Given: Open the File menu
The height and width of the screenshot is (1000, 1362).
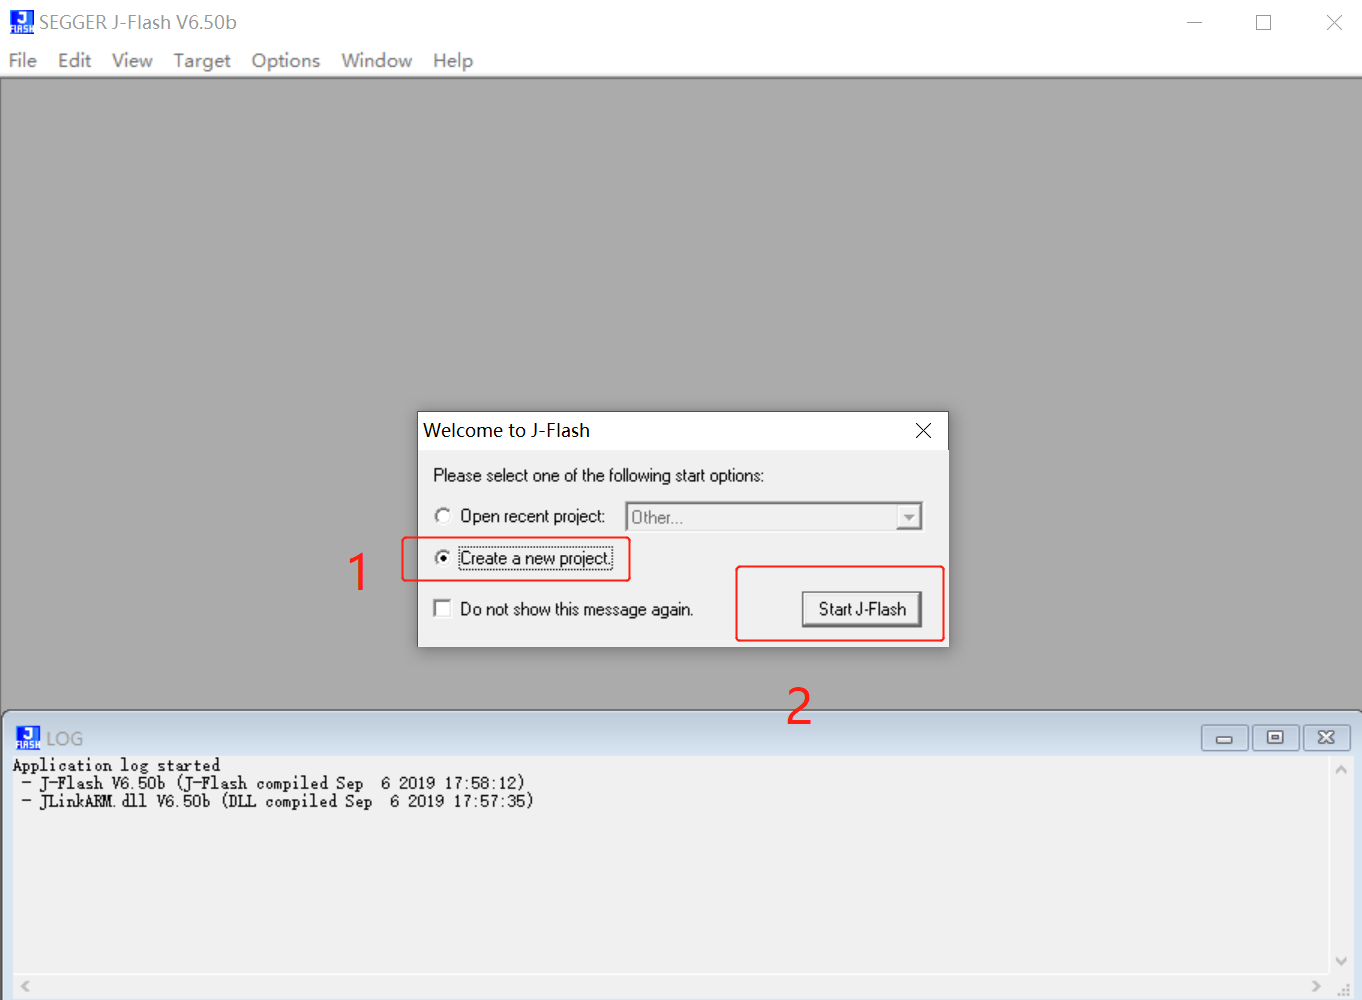Looking at the screenshot, I should tap(22, 61).
